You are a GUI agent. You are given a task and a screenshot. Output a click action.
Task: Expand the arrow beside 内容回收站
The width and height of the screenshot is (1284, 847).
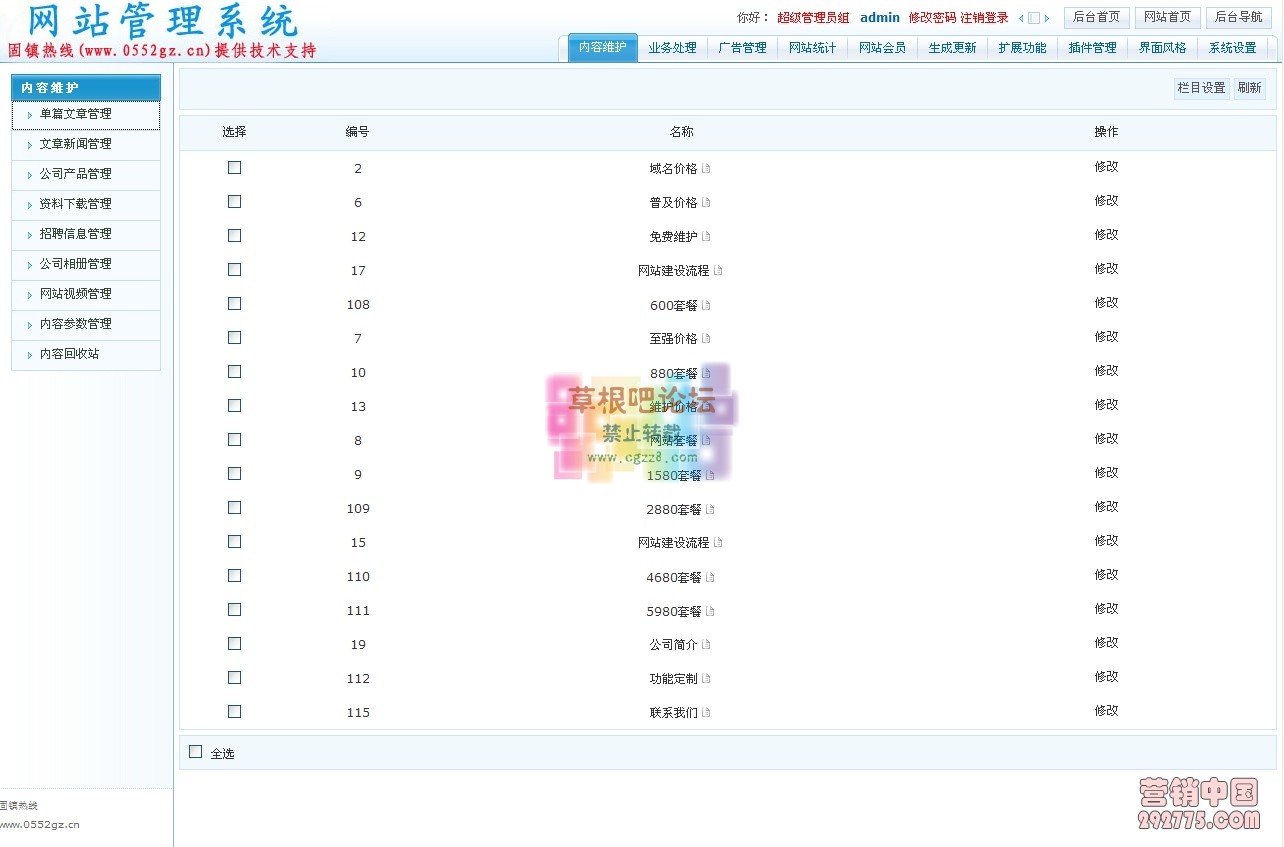click(x=30, y=355)
